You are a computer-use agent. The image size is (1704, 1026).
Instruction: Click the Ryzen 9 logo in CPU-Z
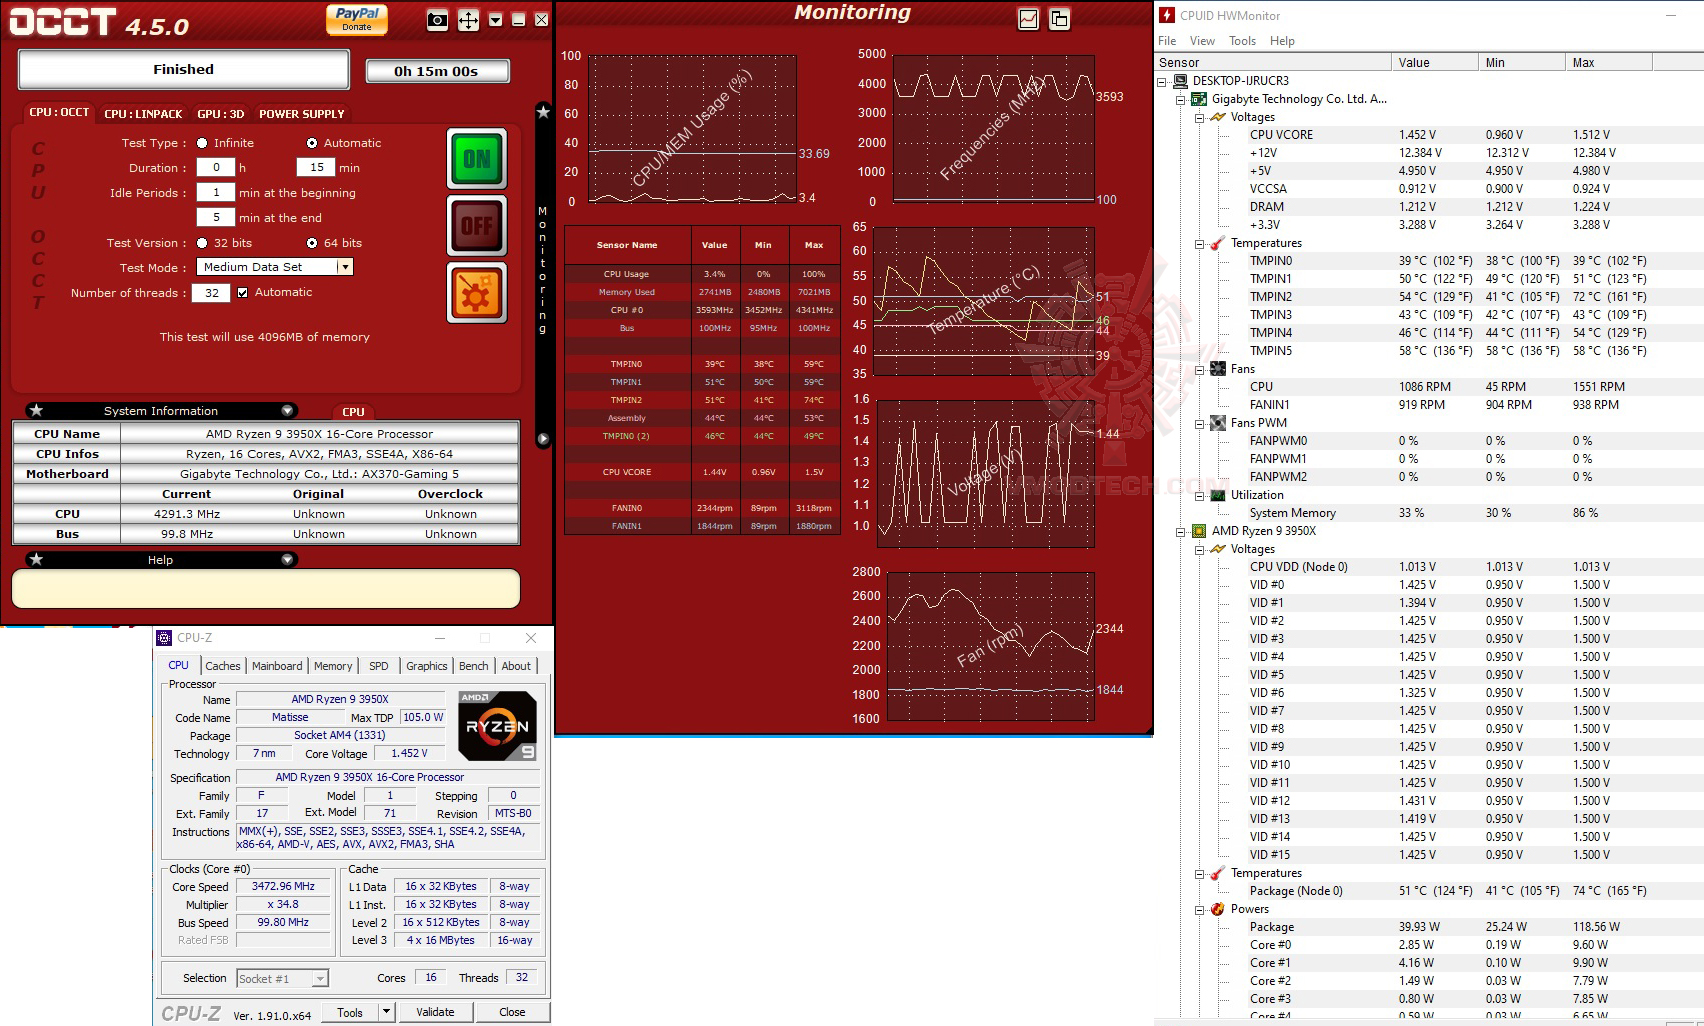498,726
